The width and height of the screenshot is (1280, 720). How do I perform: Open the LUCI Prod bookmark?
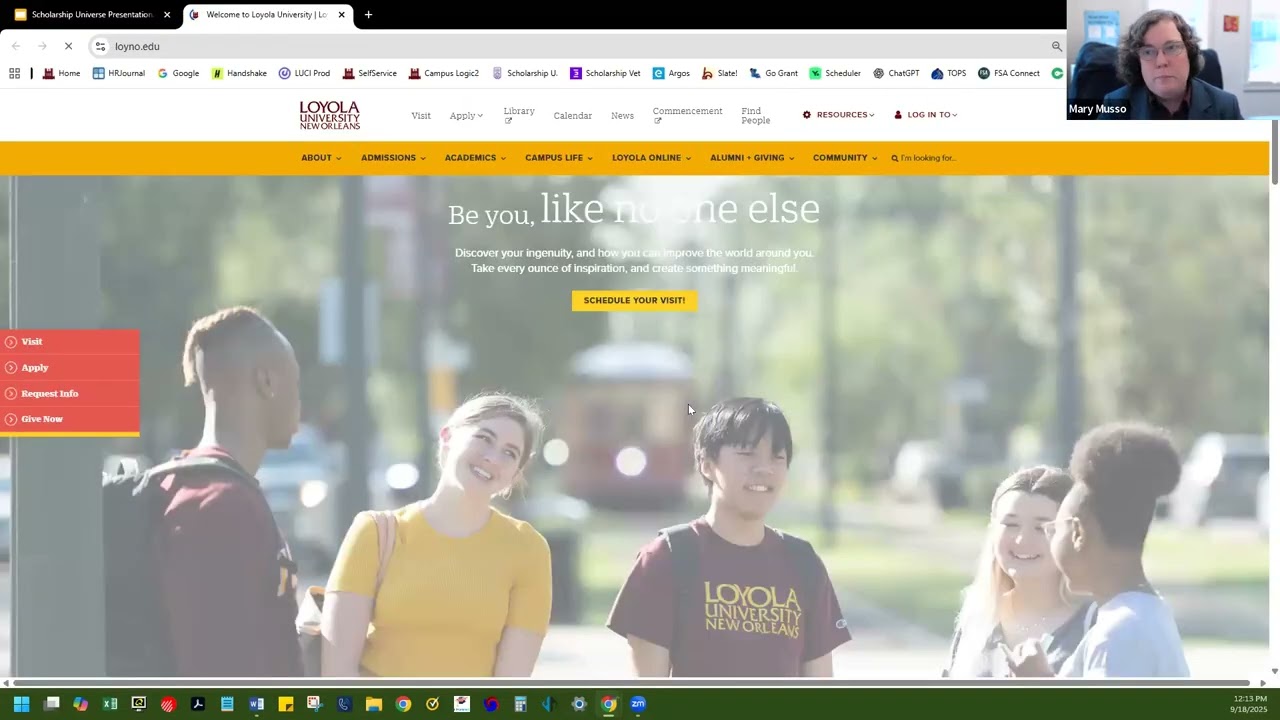click(x=304, y=73)
